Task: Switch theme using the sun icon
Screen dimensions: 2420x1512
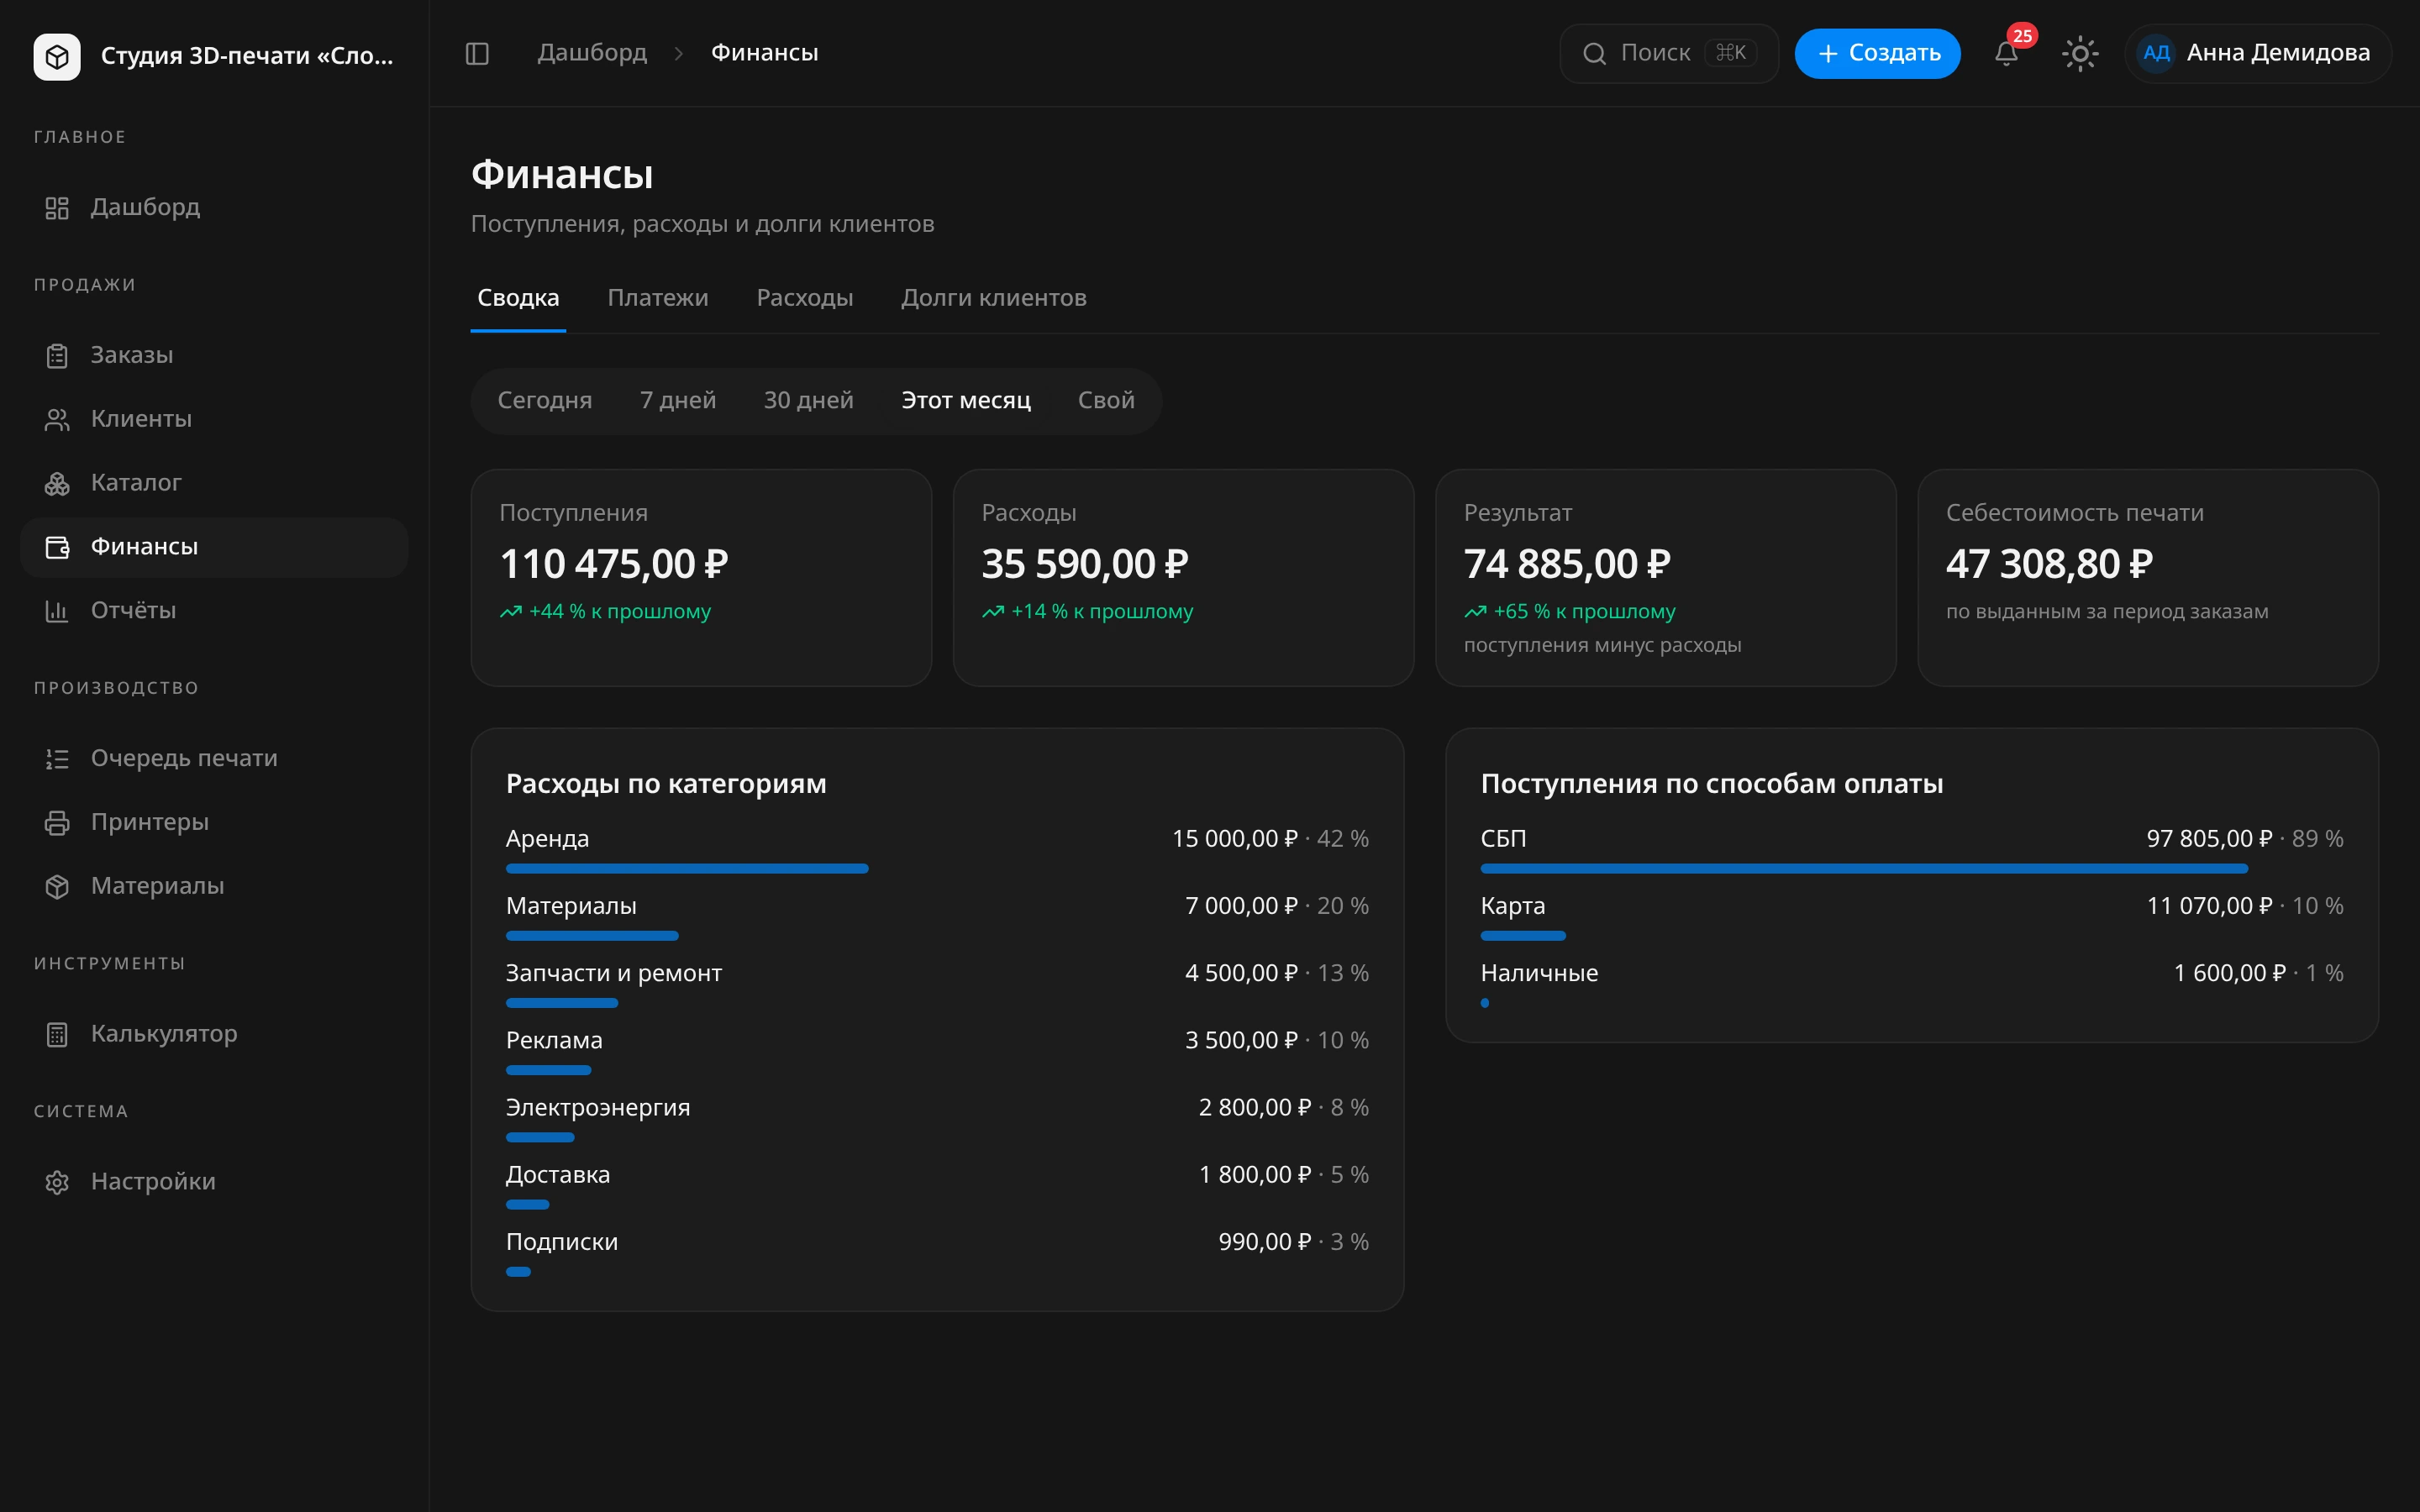Action: (2080, 53)
